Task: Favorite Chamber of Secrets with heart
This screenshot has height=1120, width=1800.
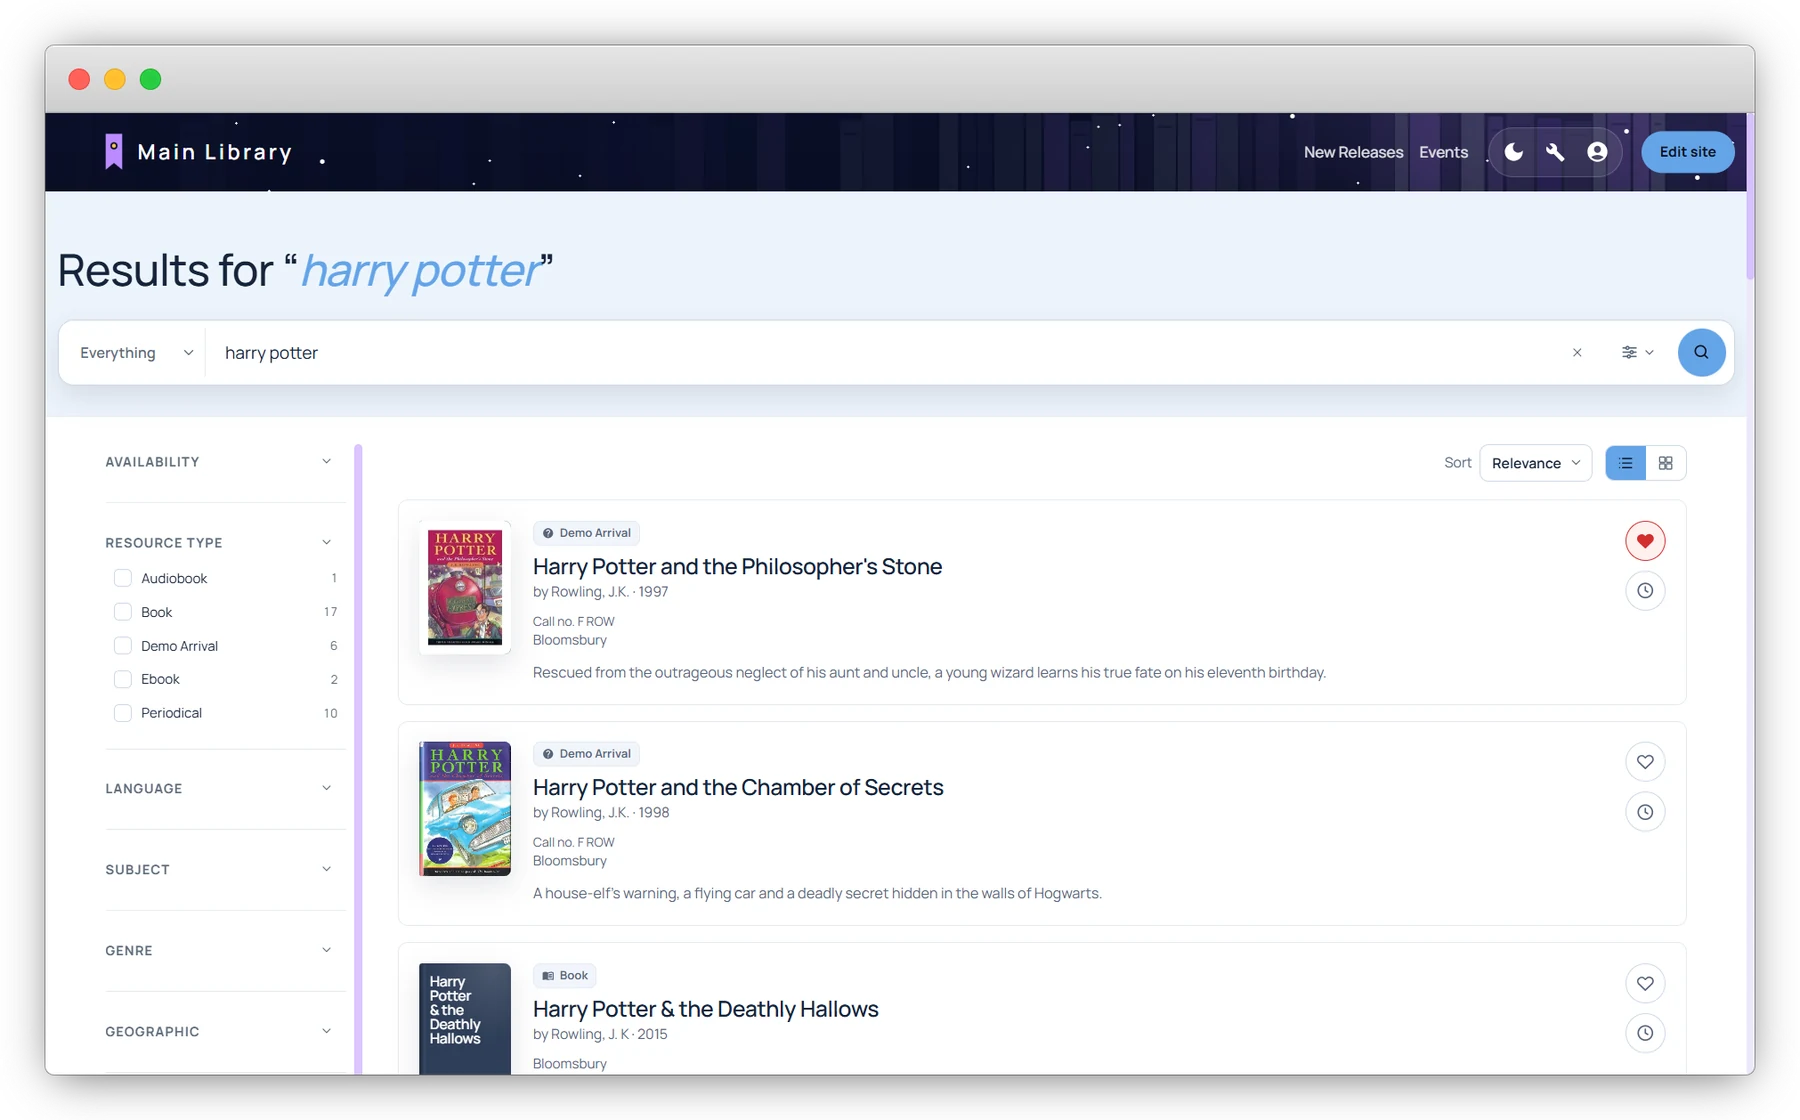Action: (x=1645, y=762)
